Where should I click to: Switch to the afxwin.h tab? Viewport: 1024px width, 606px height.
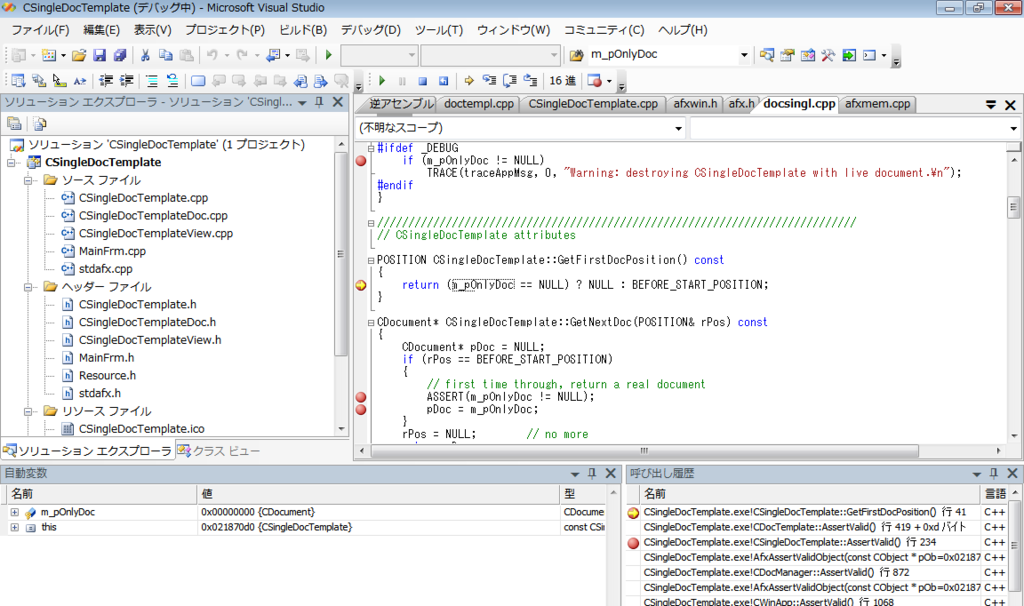coord(695,104)
